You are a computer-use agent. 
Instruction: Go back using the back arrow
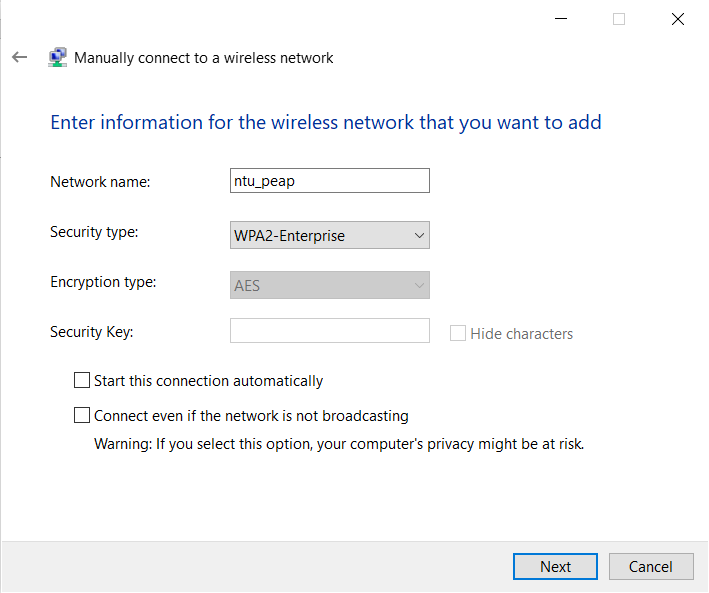click(19, 57)
